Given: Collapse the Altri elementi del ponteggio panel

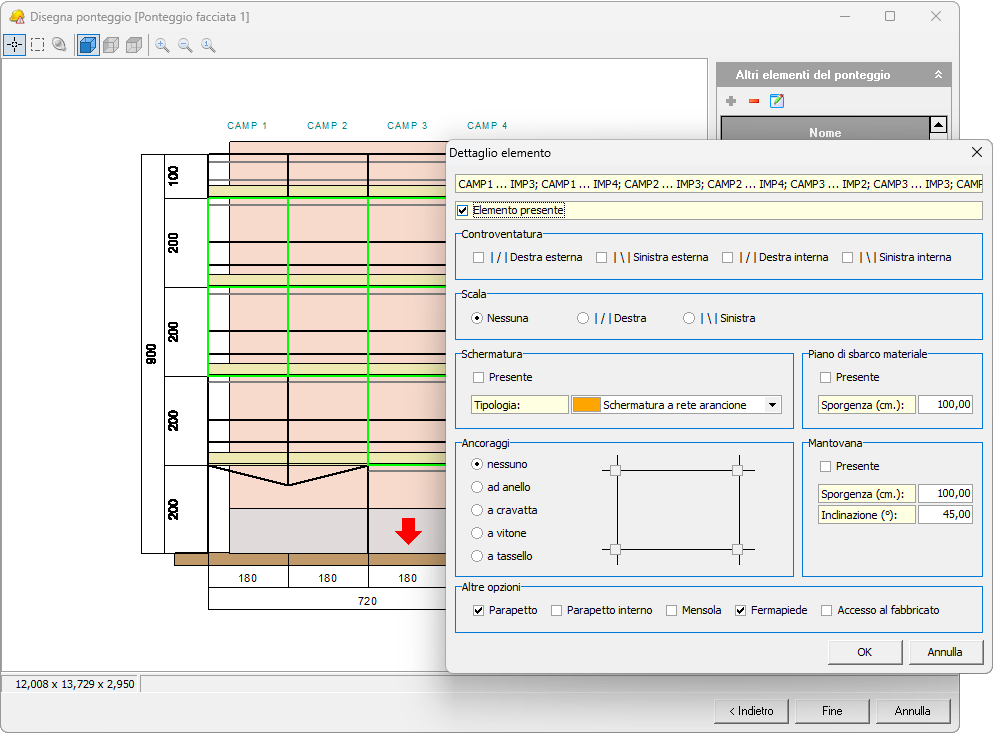Looking at the screenshot, I should click(x=938, y=75).
